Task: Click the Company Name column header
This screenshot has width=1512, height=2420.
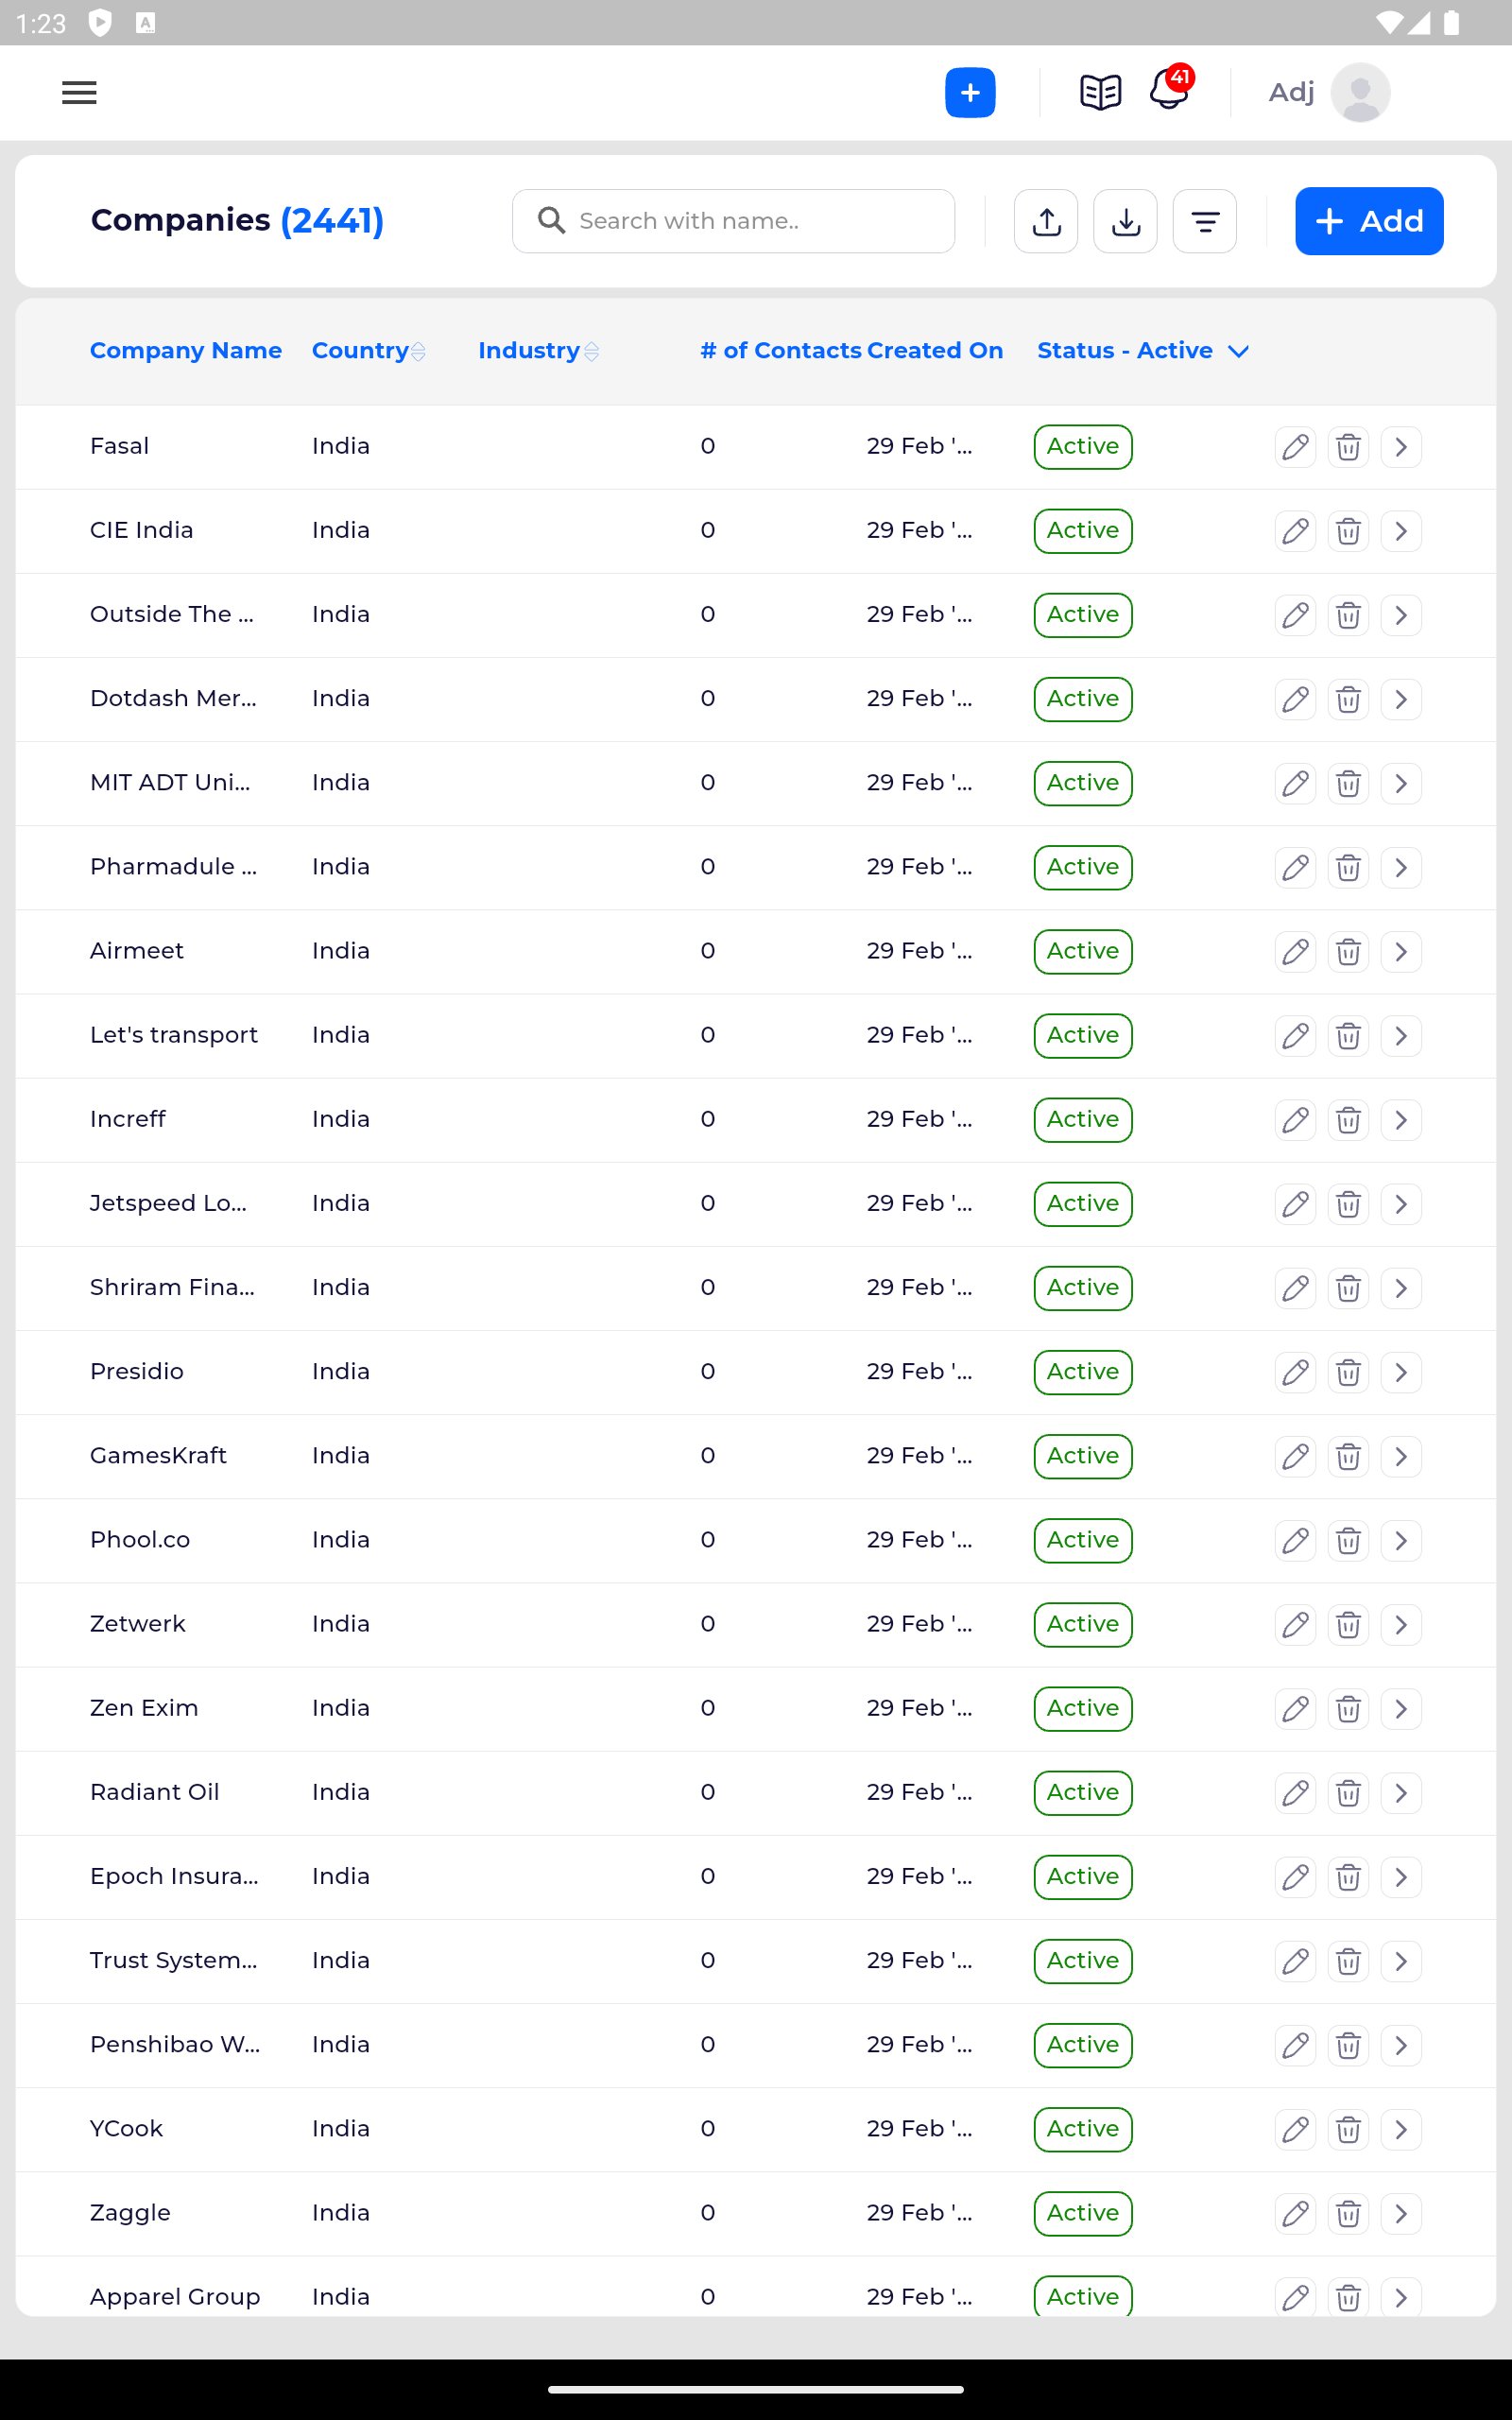Action: click(x=186, y=351)
